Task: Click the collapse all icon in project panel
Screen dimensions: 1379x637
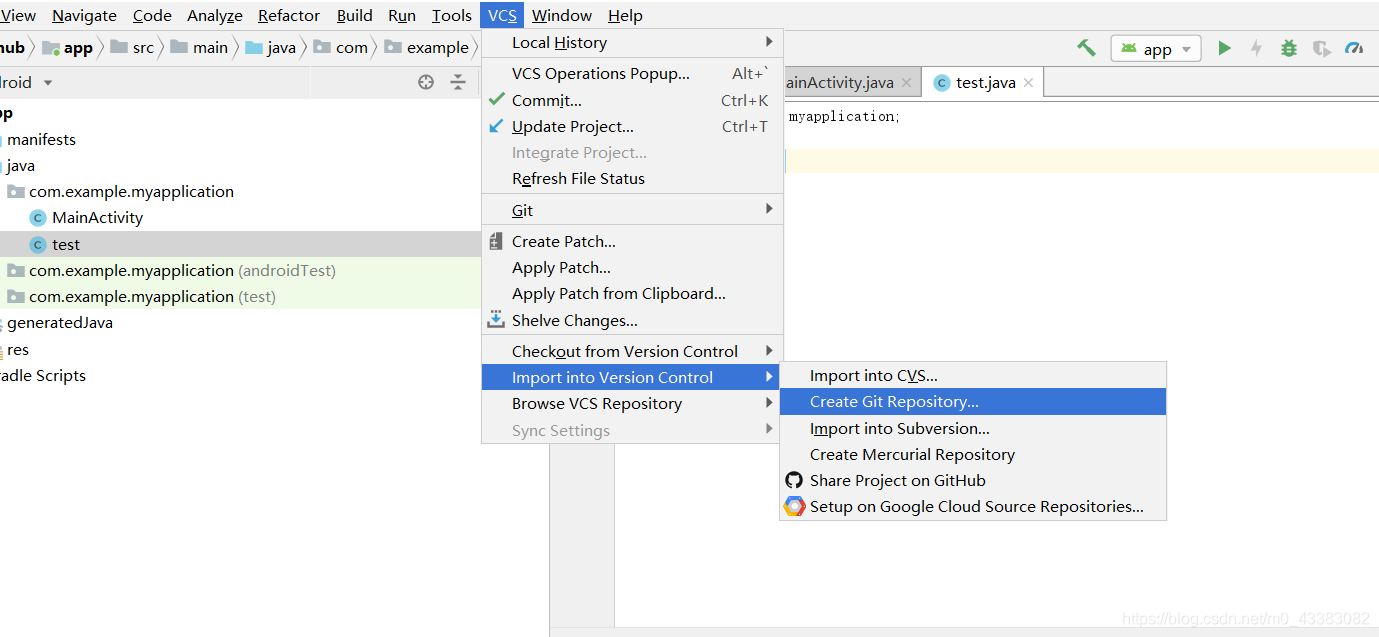Action: pyautogui.click(x=458, y=82)
